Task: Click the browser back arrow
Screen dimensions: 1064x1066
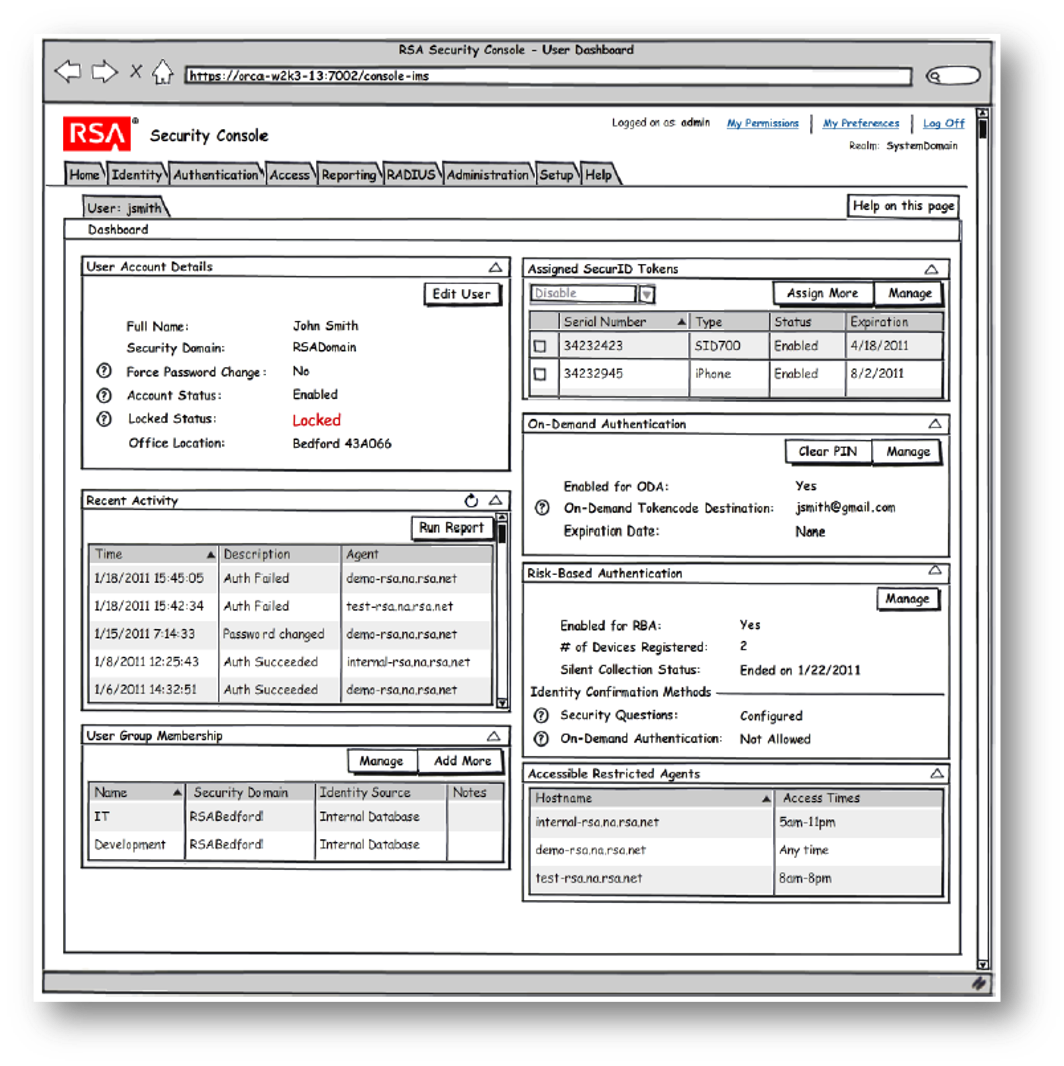Action: pyautogui.click(x=68, y=71)
